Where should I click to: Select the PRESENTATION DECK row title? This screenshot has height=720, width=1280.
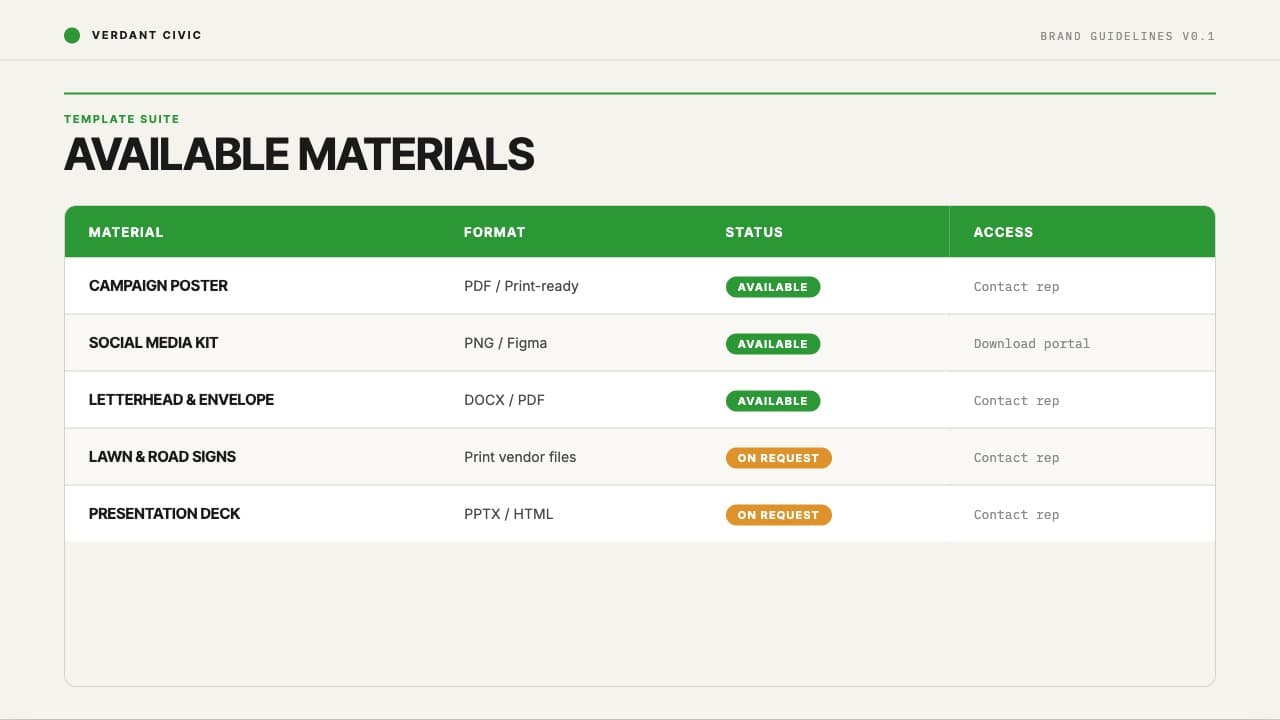[x=164, y=514]
